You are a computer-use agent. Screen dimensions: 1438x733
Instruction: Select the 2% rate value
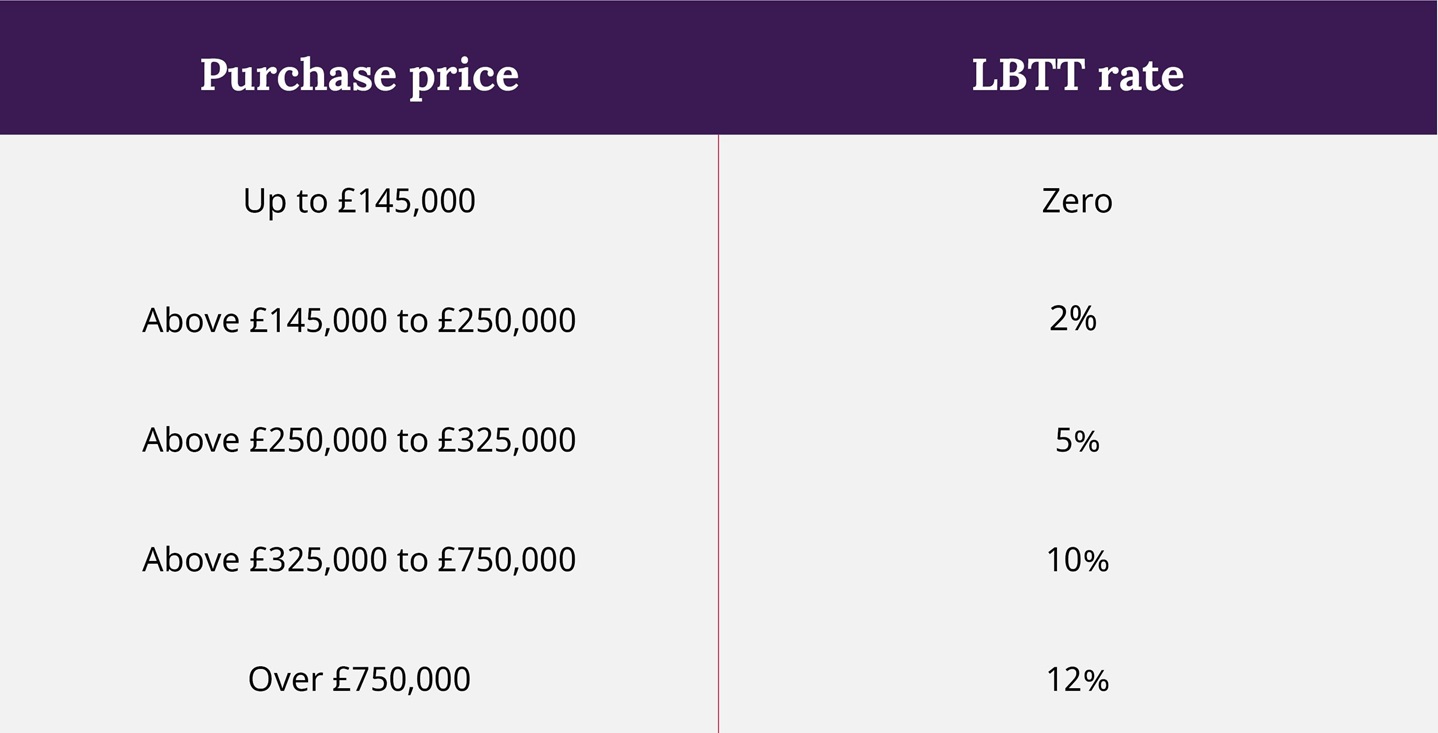point(1073,319)
